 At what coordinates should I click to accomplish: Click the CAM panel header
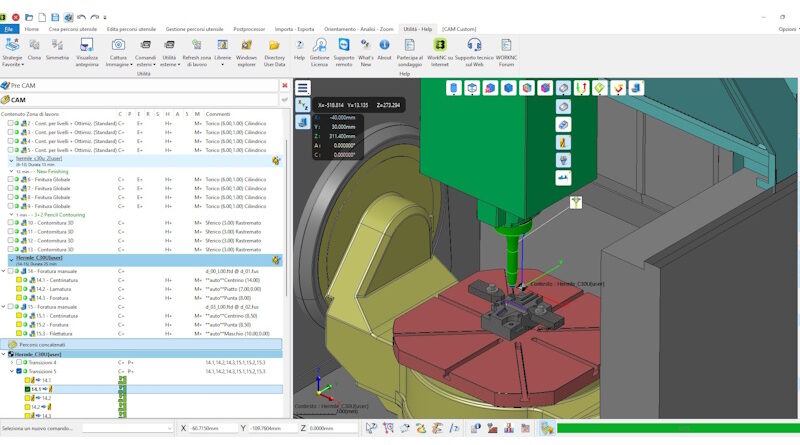139,100
